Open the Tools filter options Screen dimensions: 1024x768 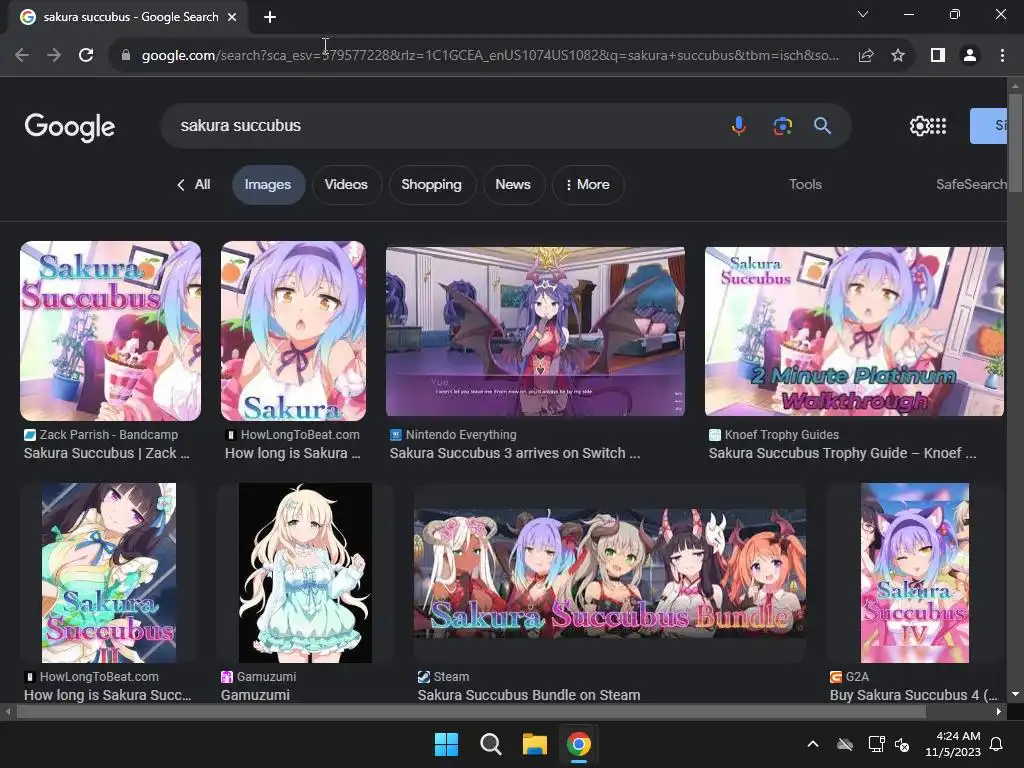pyautogui.click(x=805, y=185)
